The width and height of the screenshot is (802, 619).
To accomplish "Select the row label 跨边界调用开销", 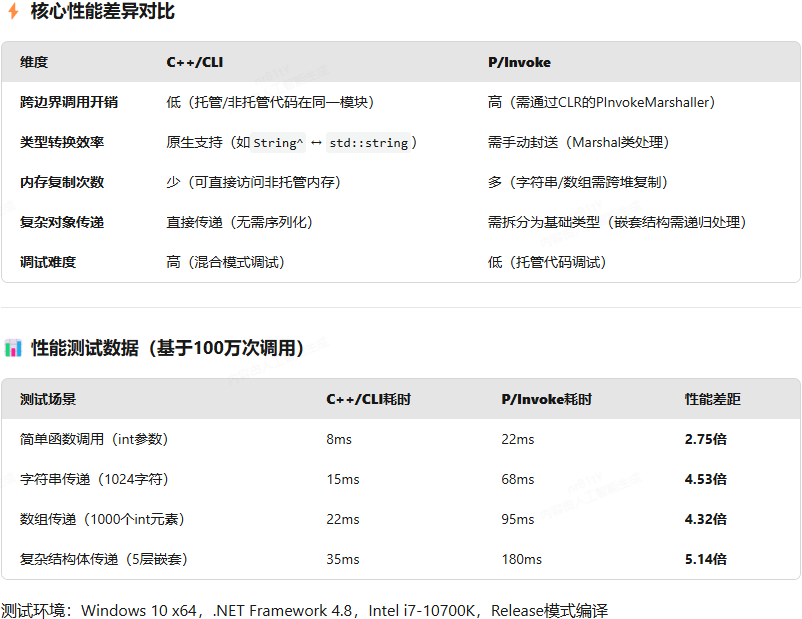I will pyautogui.click(x=69, y=102).
